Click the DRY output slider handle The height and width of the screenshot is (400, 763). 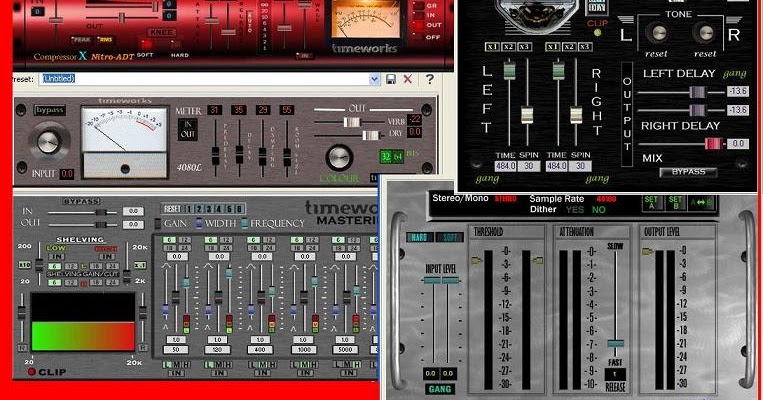pyautogui.click(x=371, y=135)
